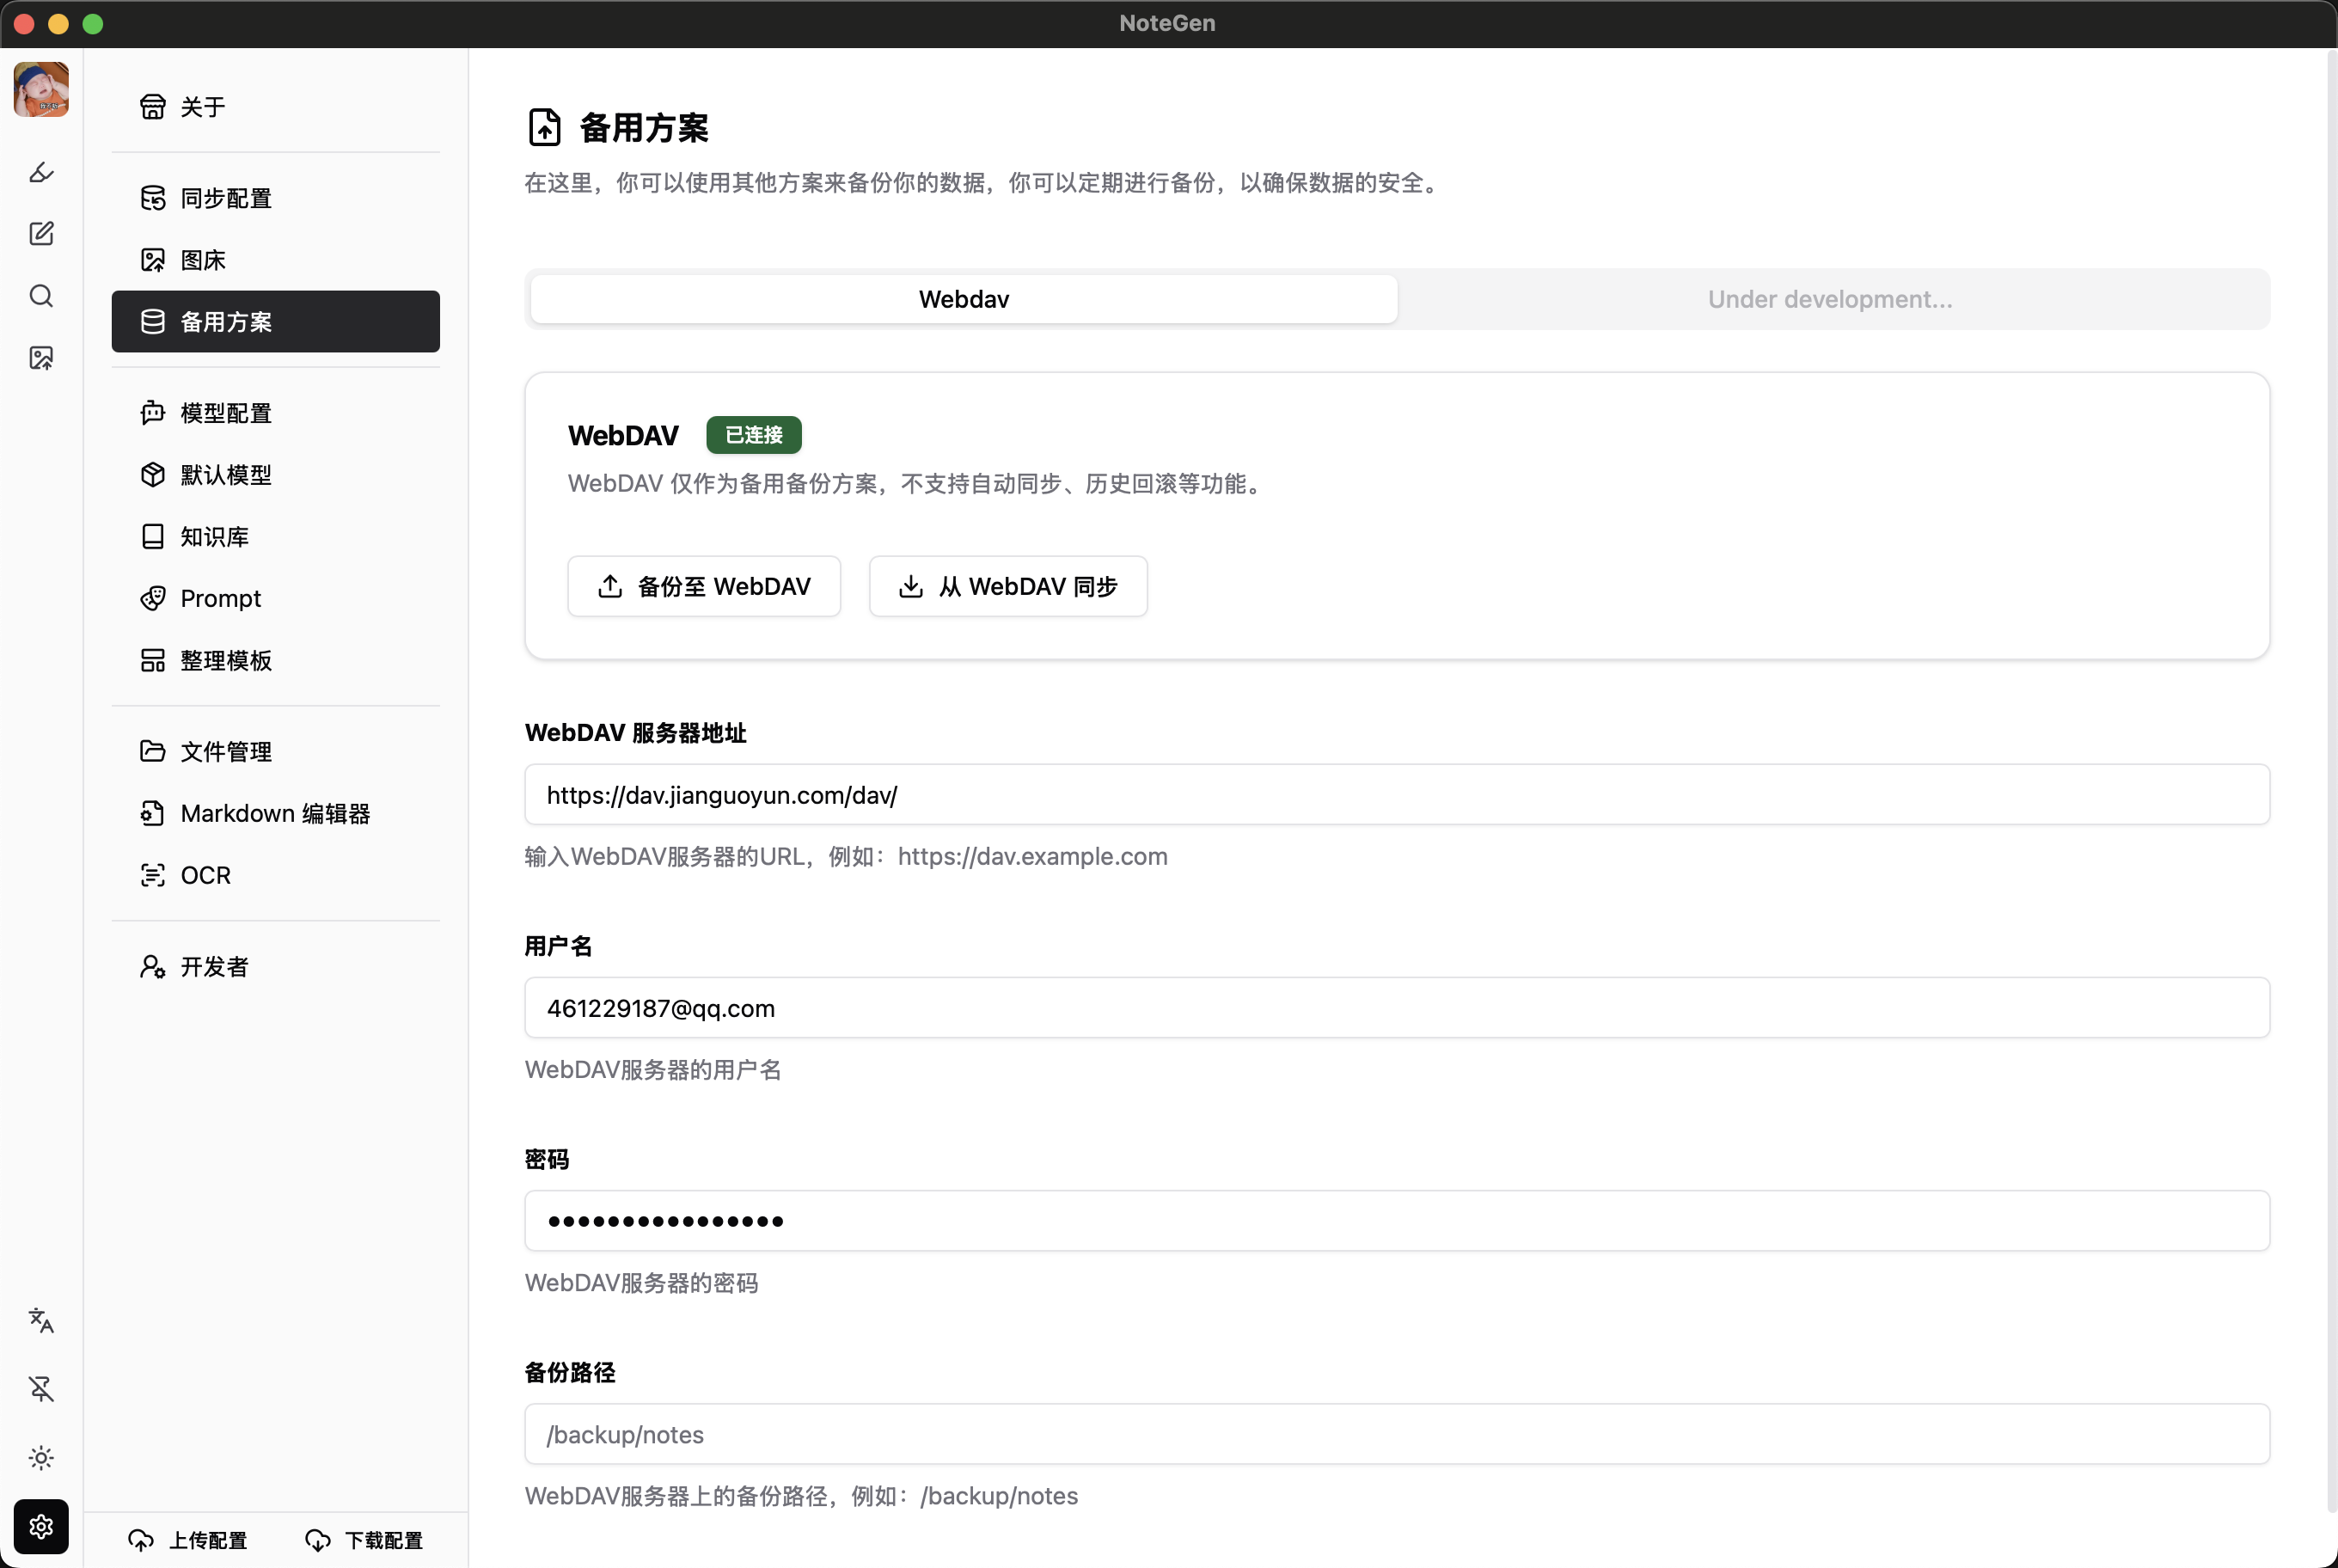Click the 备用方案 page header file icon
Screen dimensions: 2338x1568
coord(544,127)
